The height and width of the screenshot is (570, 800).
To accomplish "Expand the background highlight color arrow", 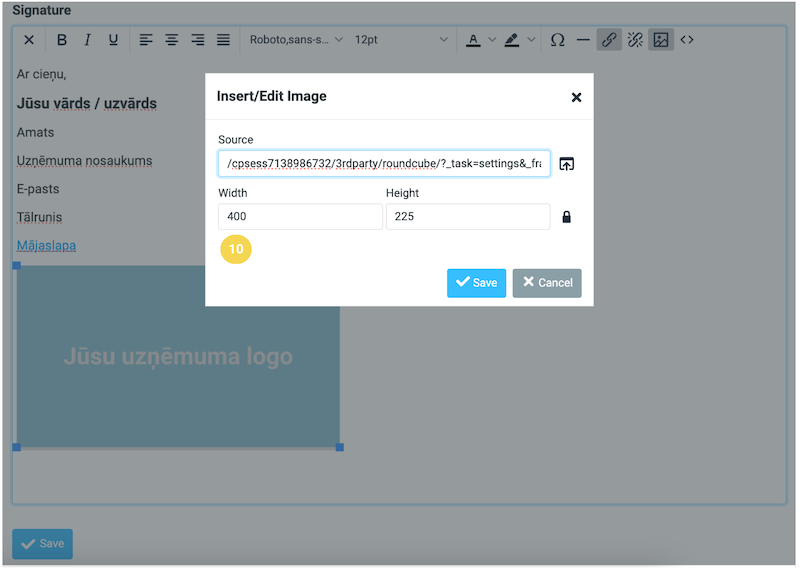I will pos(531,40).
